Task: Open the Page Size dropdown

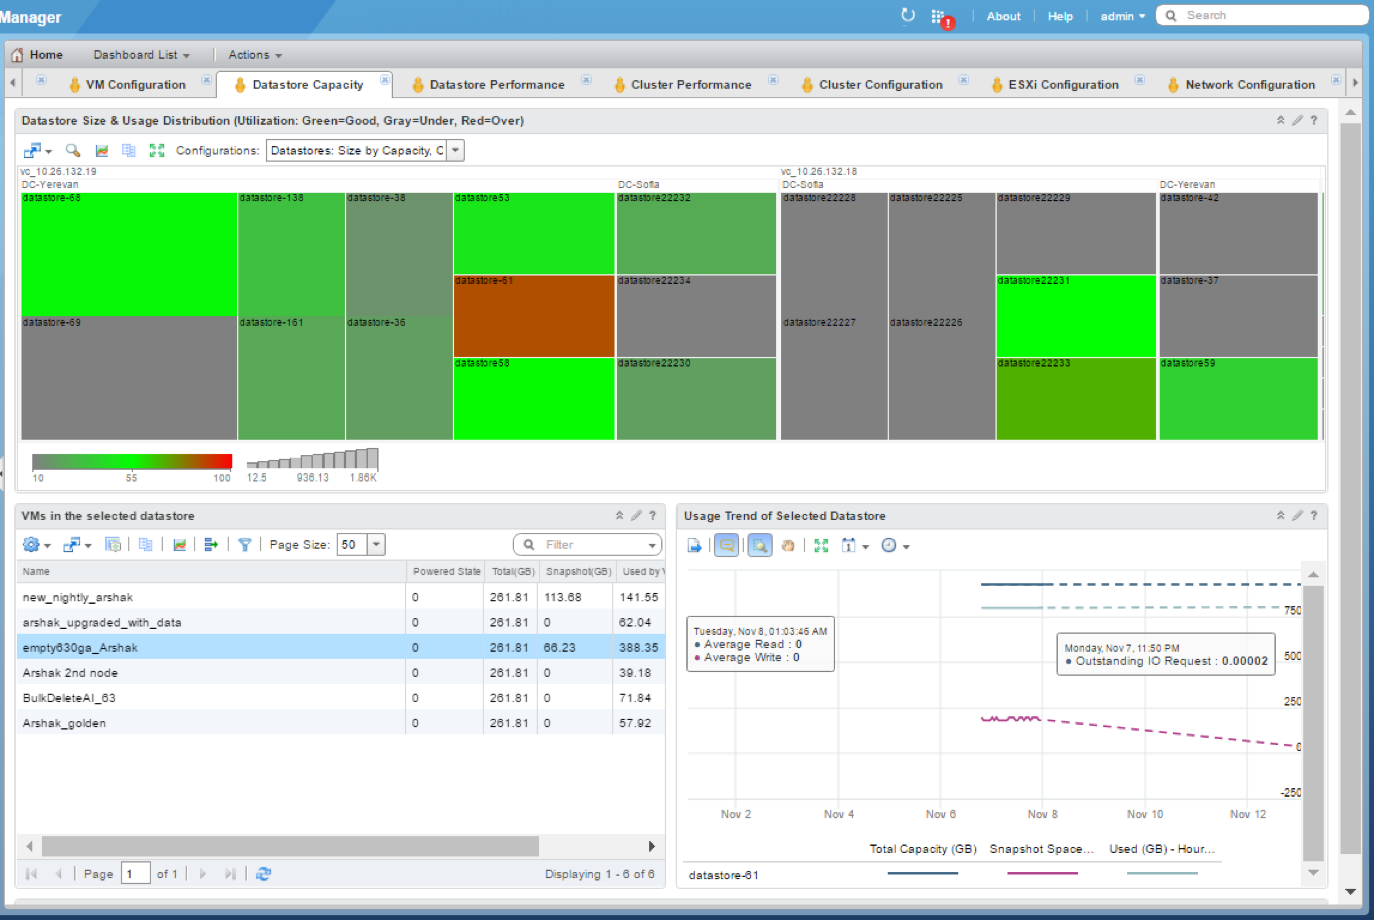Action: (374, 544)
